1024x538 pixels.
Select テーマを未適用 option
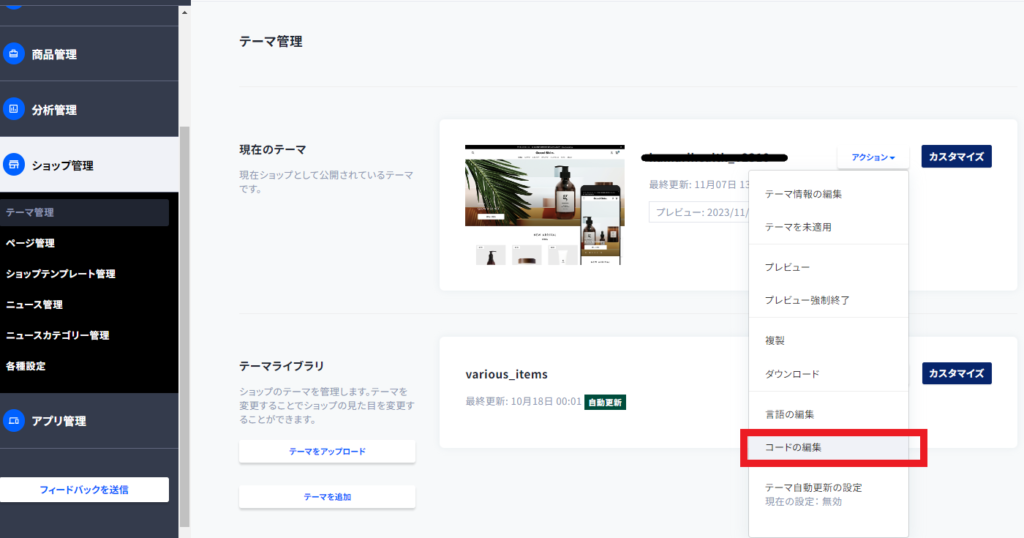tap(798, 227)
